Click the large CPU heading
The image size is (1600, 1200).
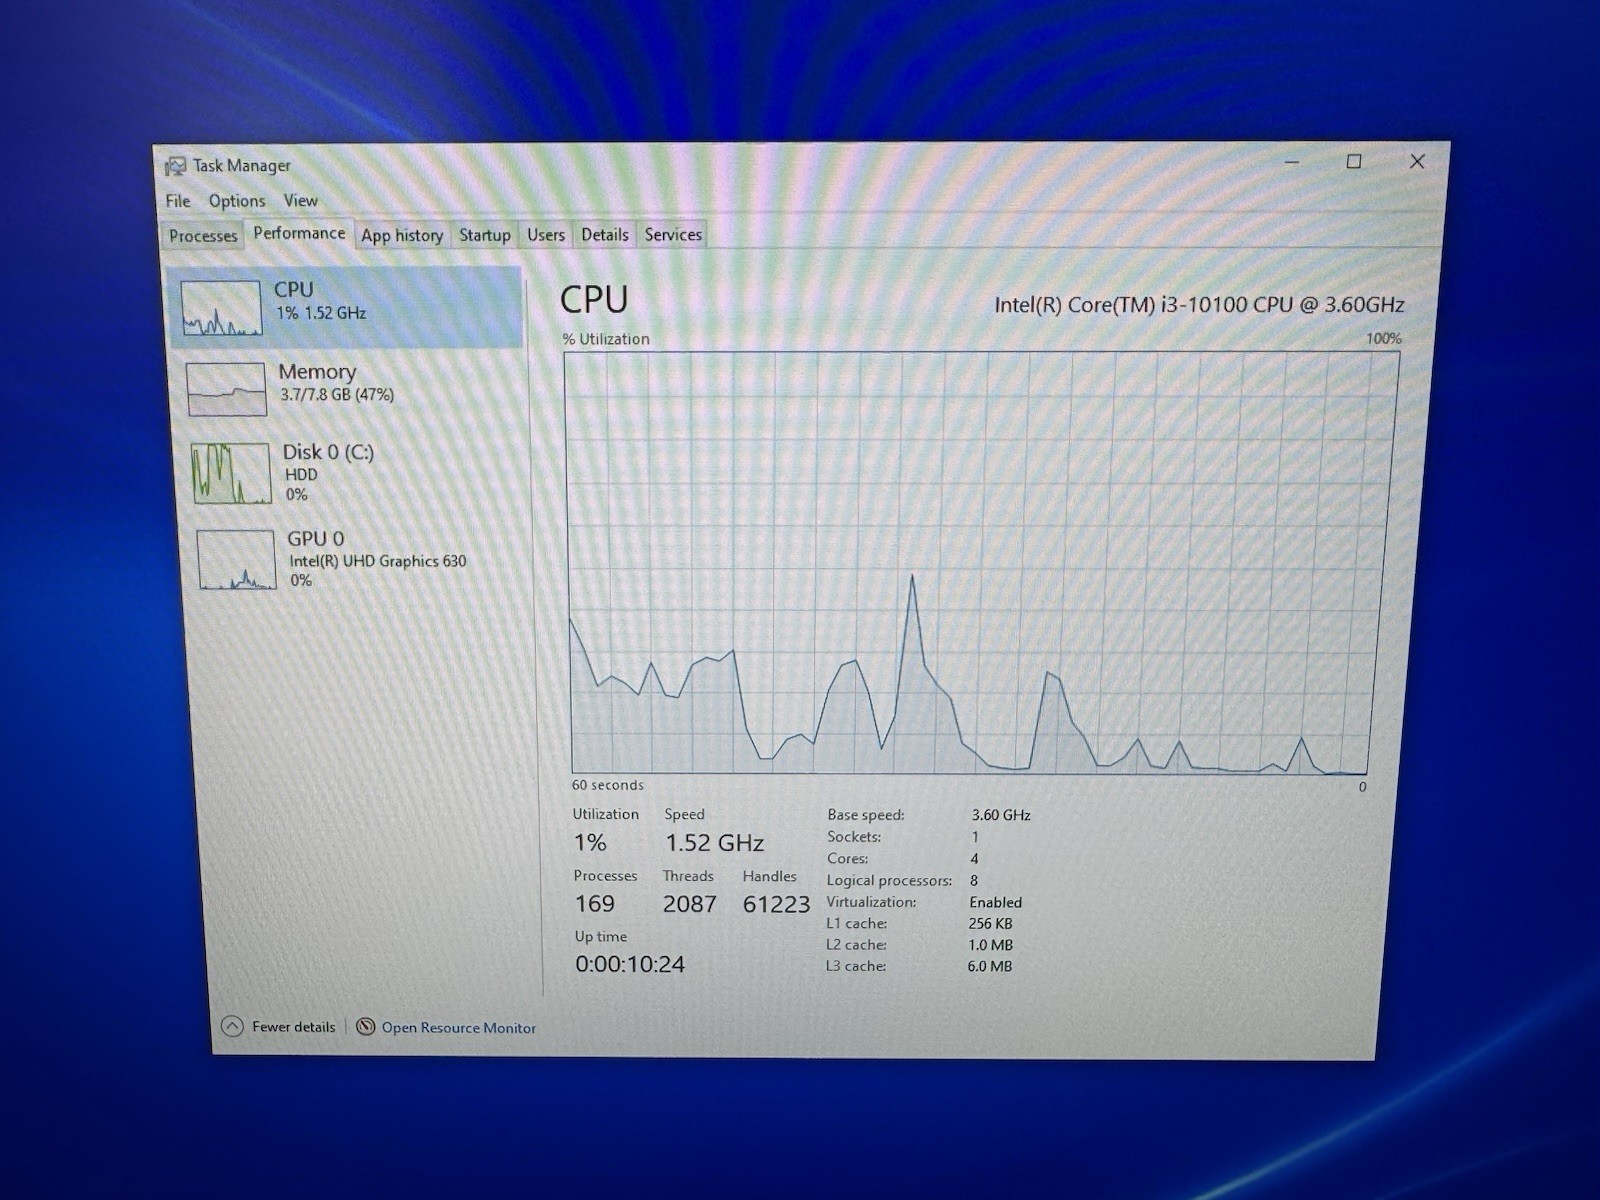point(594,300)
